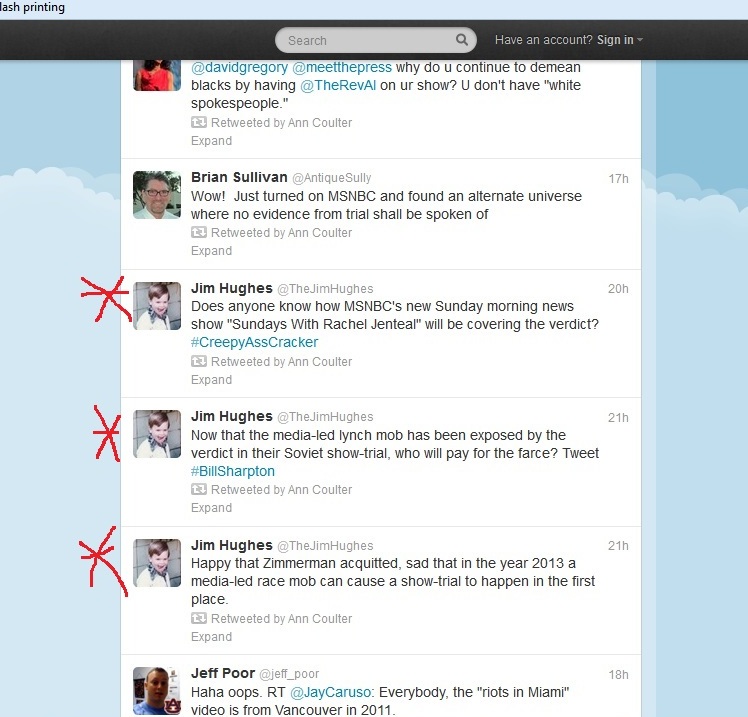Click the search magnifier icon
This screenshot has height=717, width=748.
click(x=461, y=40)
